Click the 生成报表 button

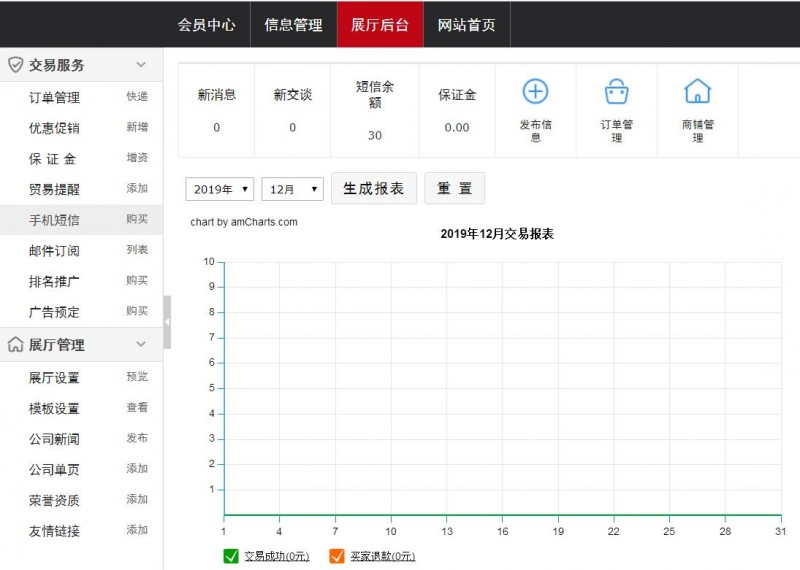[373, 188]
